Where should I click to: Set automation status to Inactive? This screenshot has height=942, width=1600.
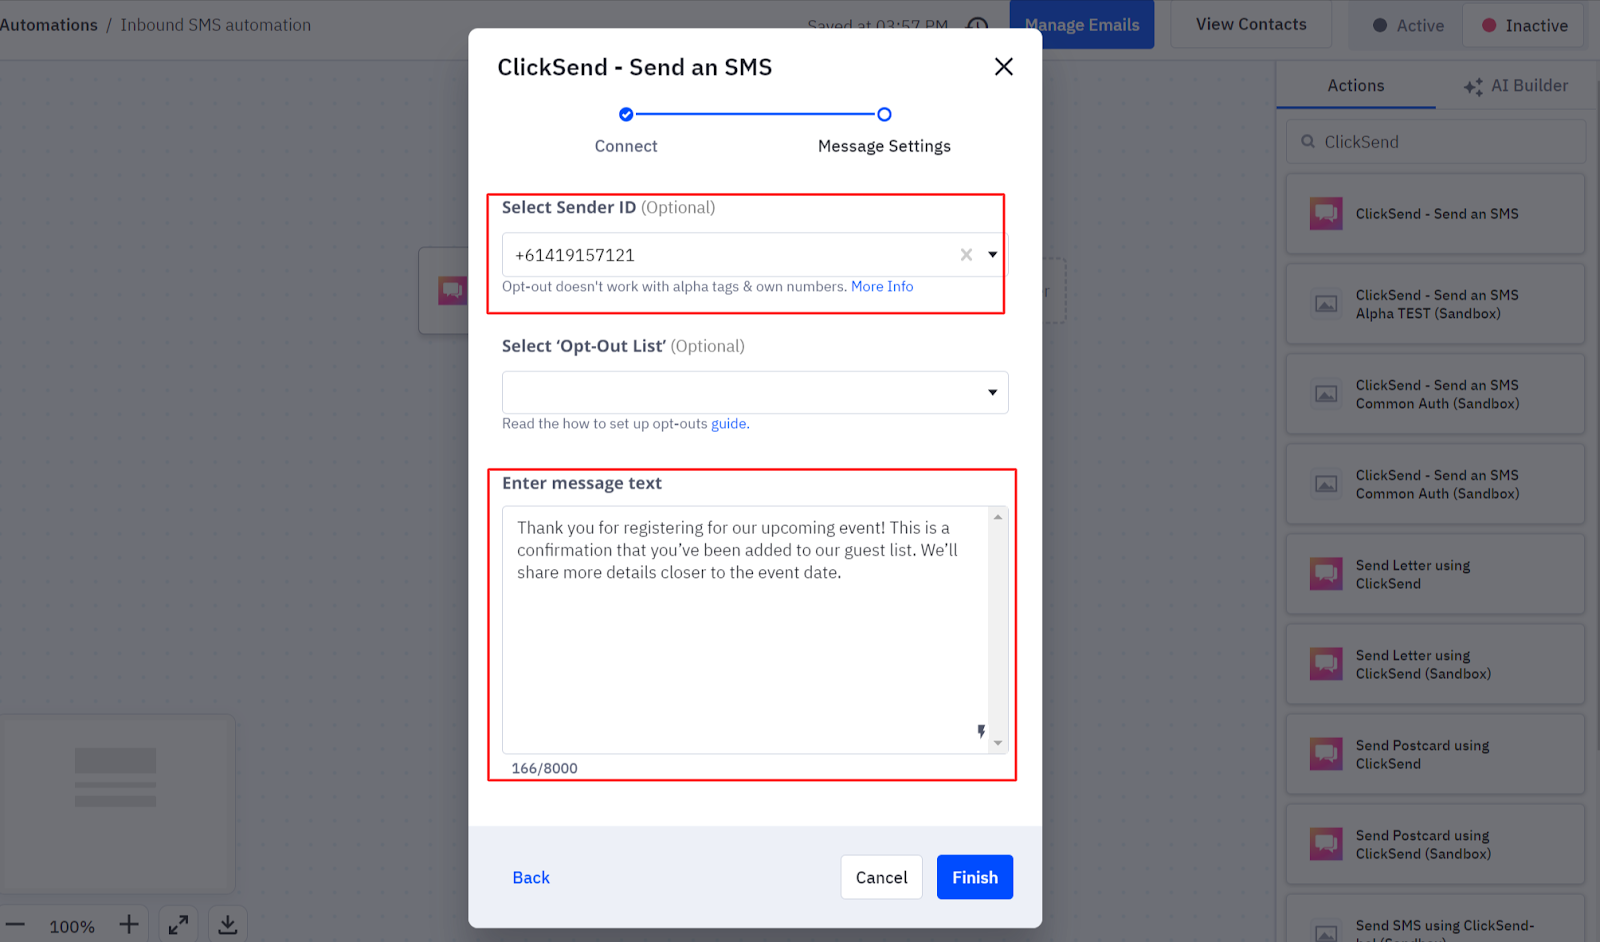click(x=1524, y=26)
